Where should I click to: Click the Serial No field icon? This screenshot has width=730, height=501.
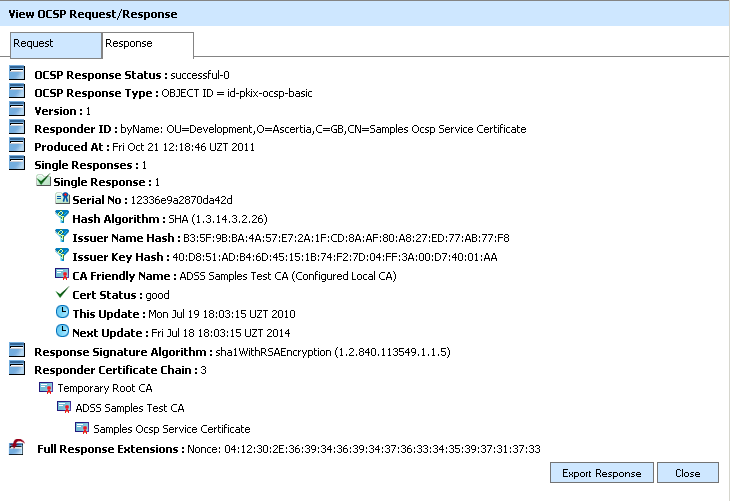tap(62, 200)
